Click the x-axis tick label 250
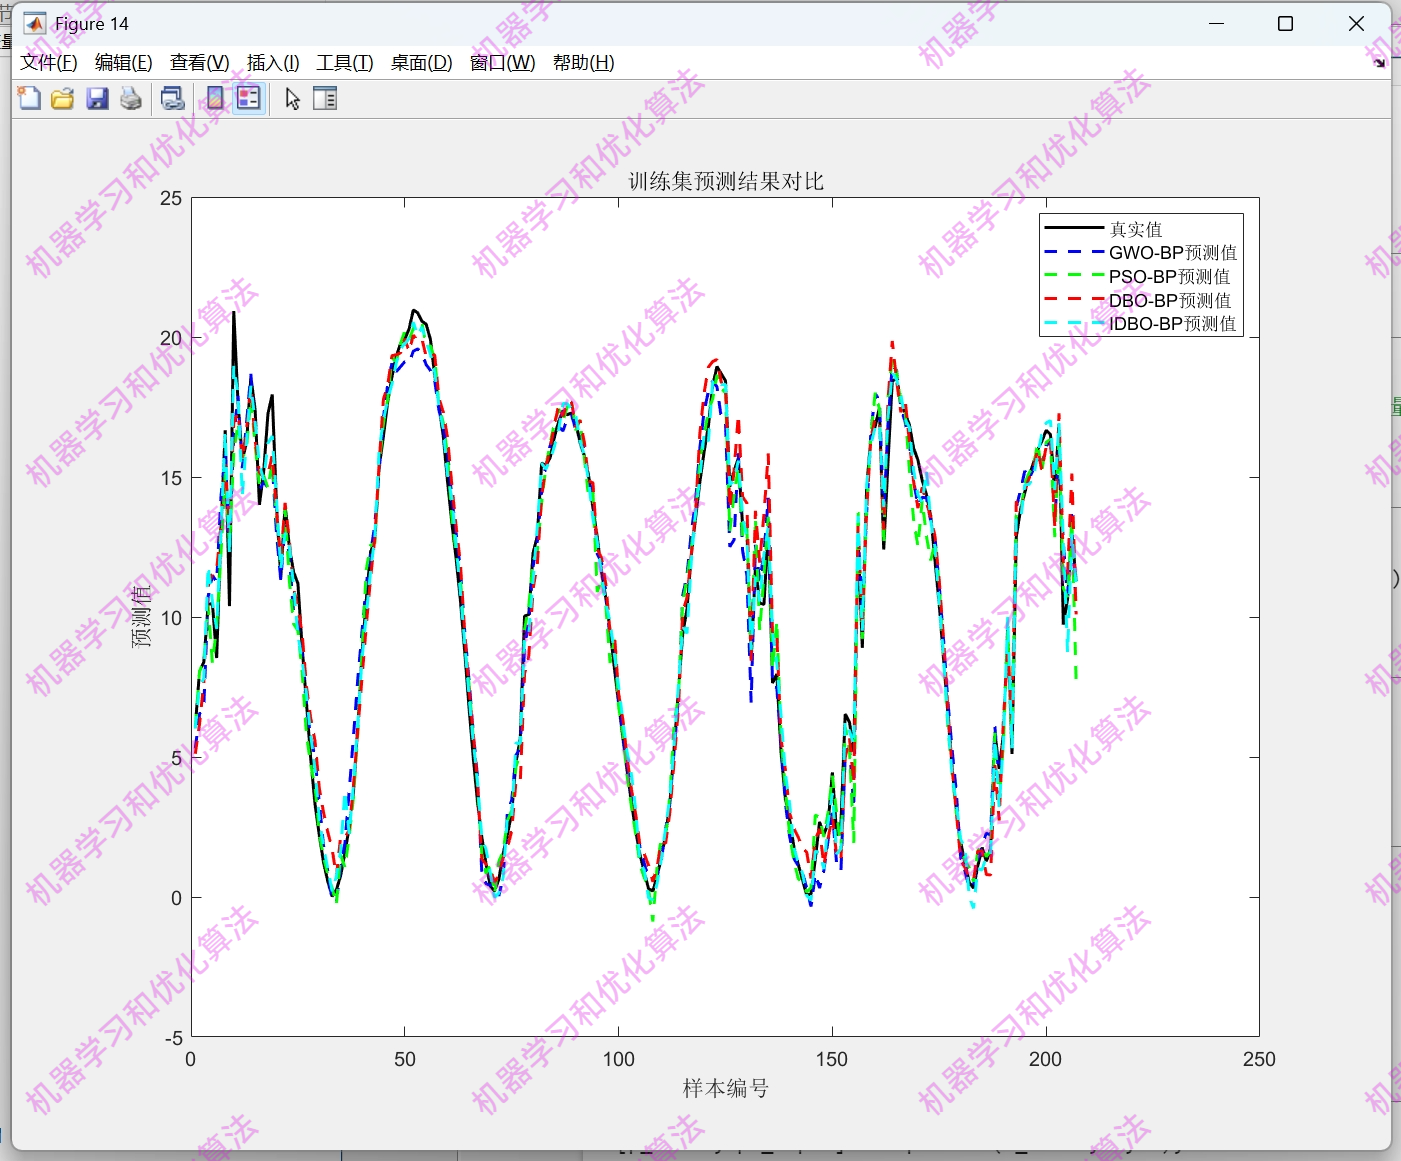This screenshot has width=1401, height=1161. tap(1259, 1059)
